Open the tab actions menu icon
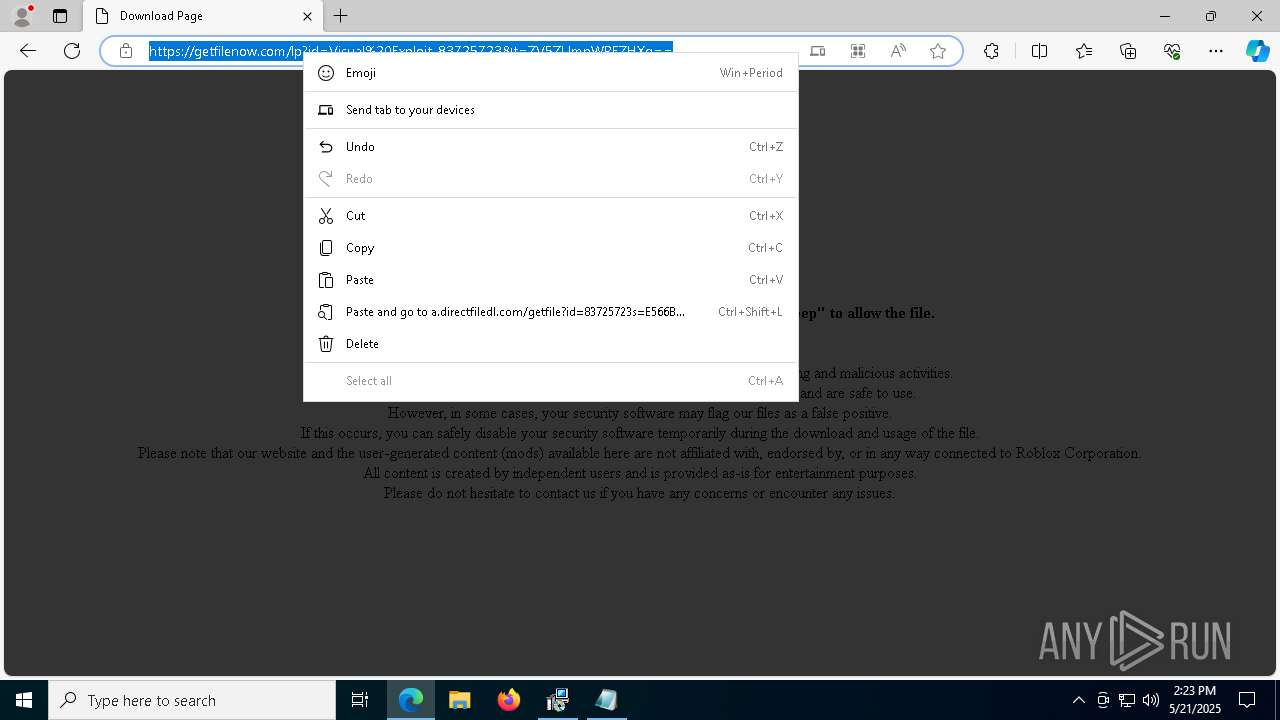1280x720 pixels. (x=60, y=16)
